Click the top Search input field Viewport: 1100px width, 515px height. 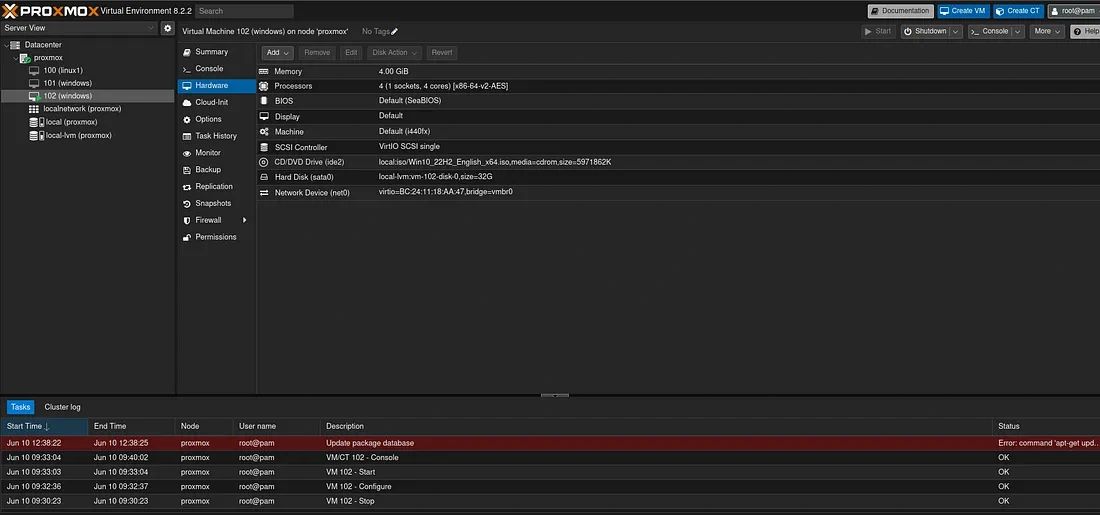click(244, 11)
